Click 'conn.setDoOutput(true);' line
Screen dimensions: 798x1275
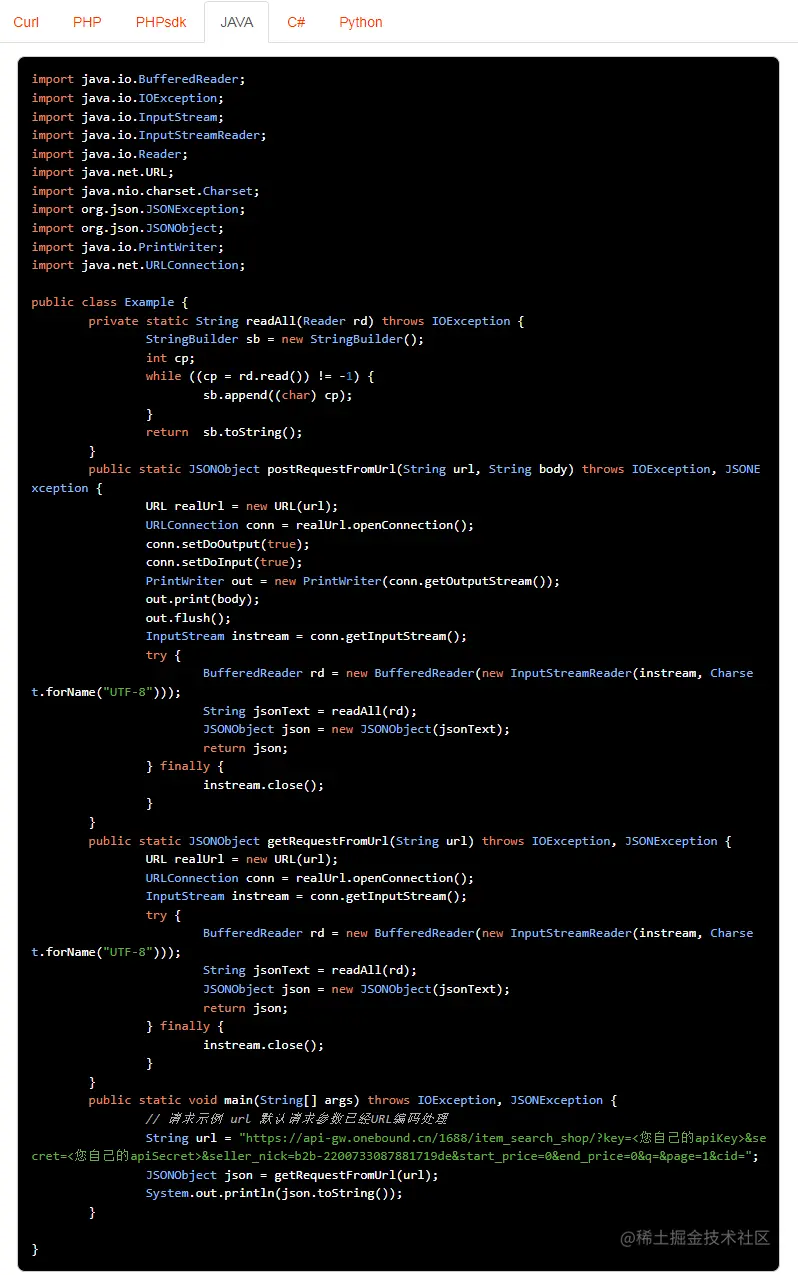coord(228,544)
